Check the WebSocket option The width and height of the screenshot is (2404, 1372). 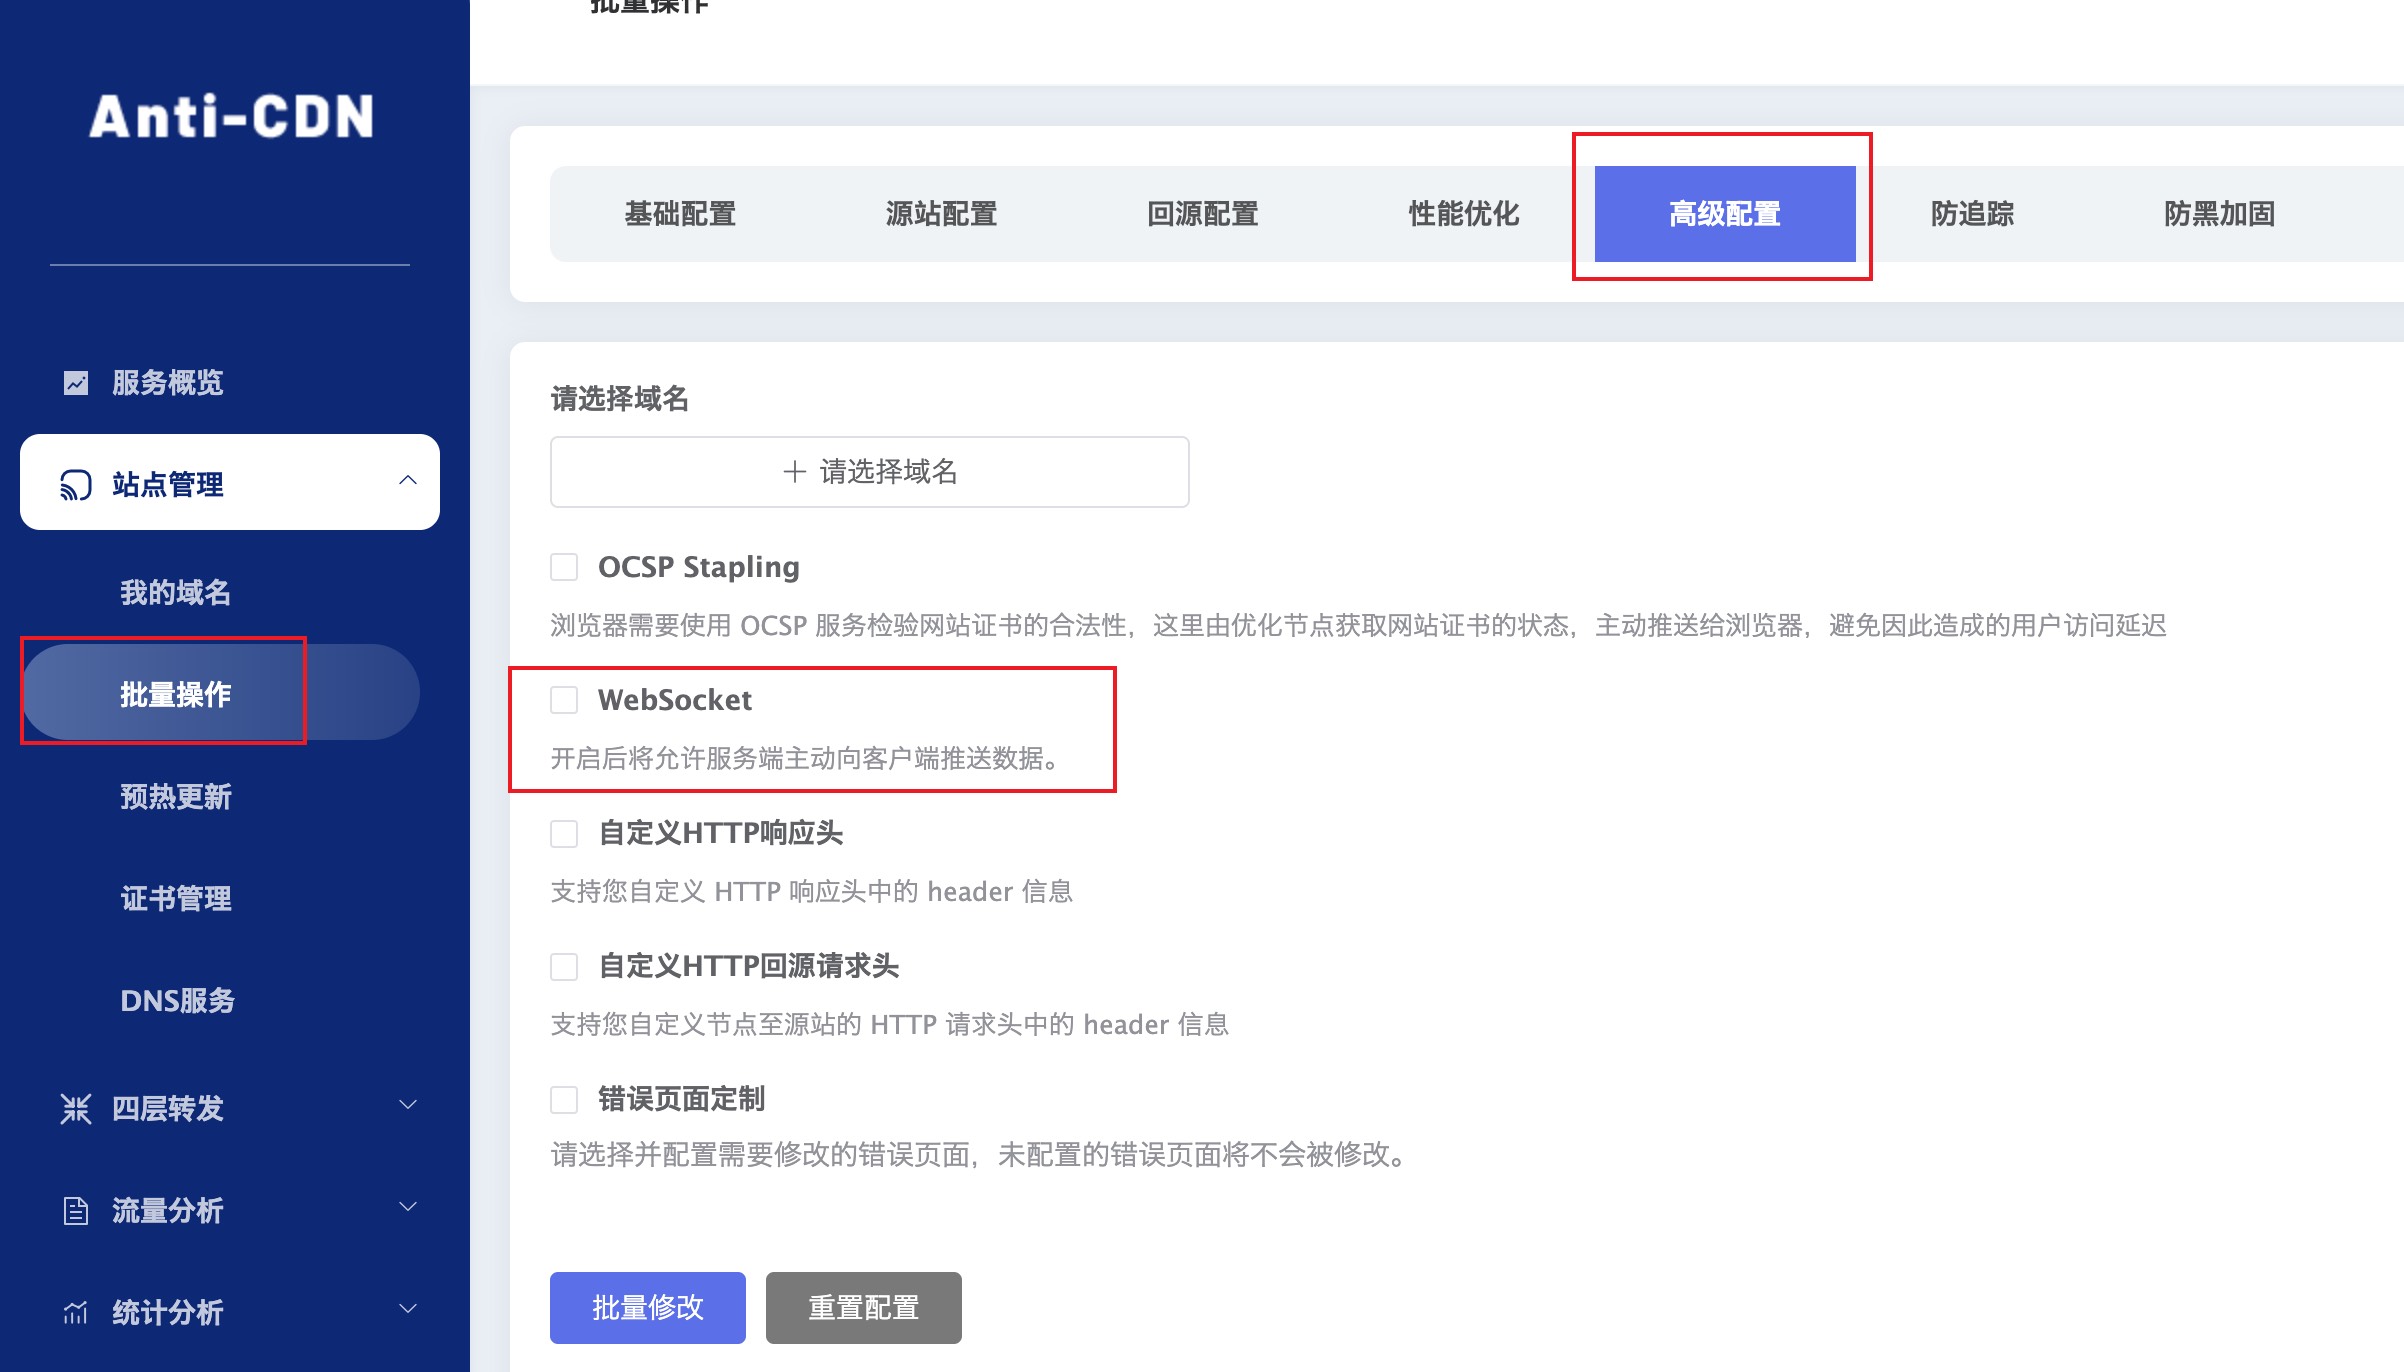click(564, 700)
